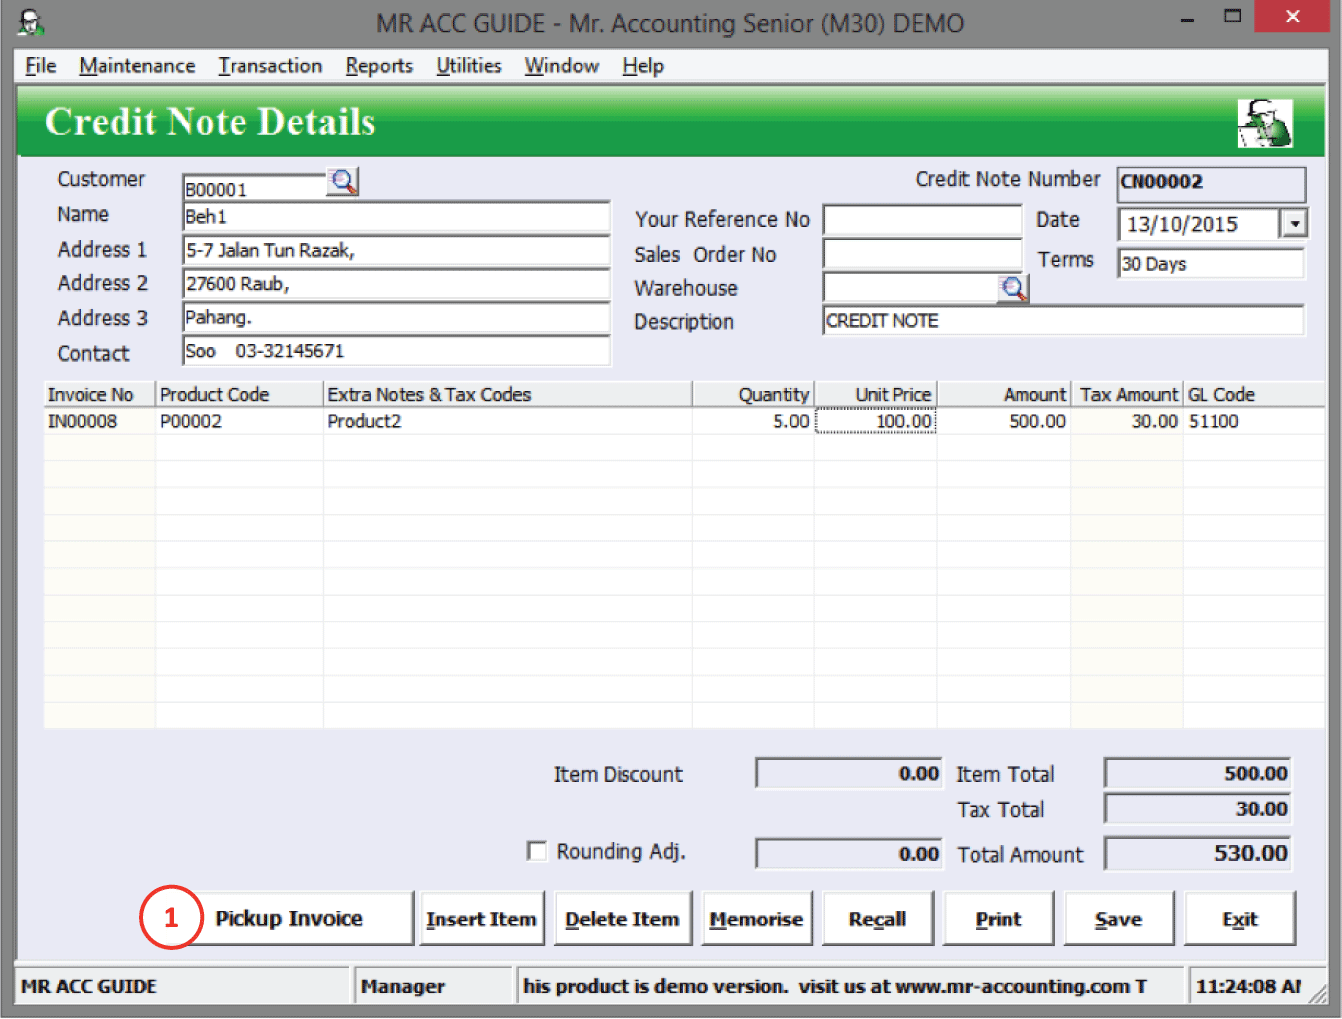Select the P00002 product code cell
Viewport: 1342px width, 1019px height.
pyautogui.click(x=240, y=421)
